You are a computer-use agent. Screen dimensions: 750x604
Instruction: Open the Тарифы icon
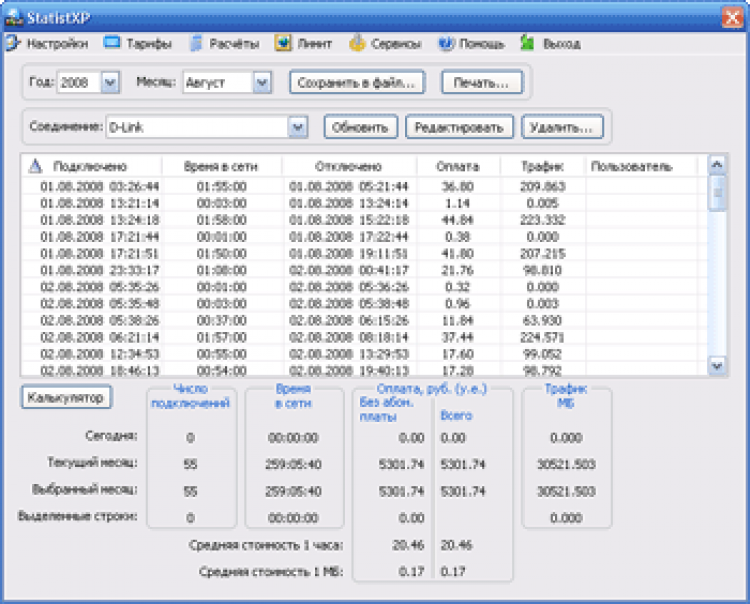click(112, 44)
